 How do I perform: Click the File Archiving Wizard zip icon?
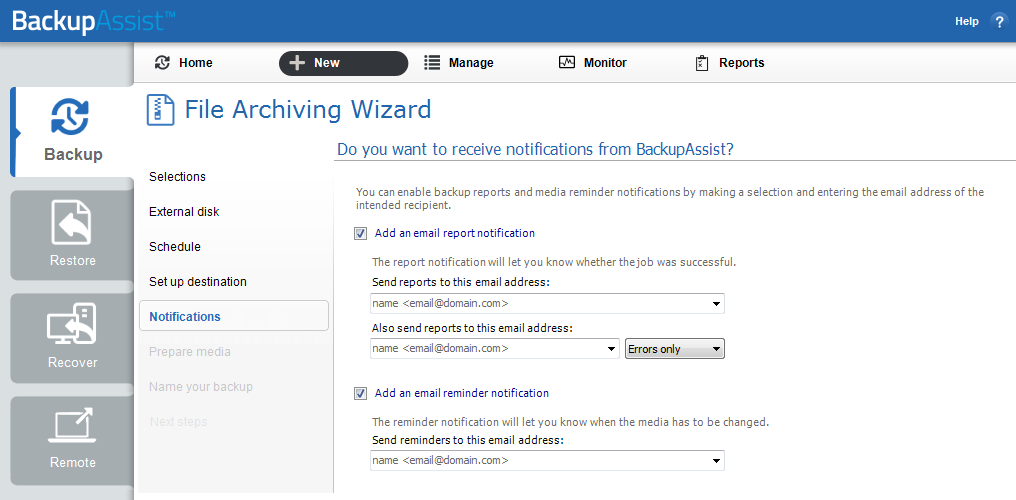pos(160,109)
